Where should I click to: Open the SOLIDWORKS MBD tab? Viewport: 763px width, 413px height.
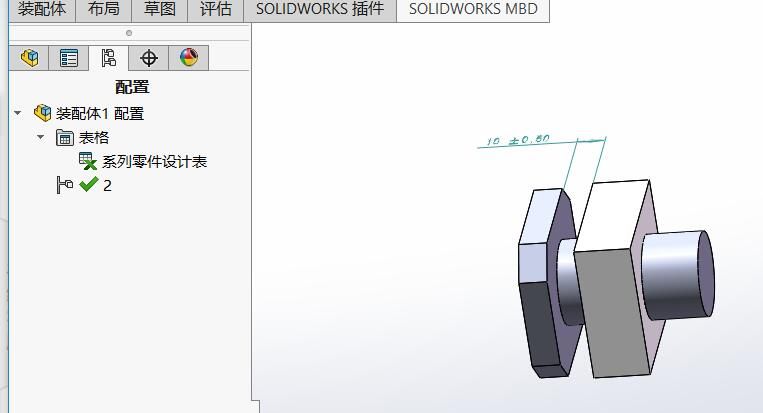tap(473, 10)
